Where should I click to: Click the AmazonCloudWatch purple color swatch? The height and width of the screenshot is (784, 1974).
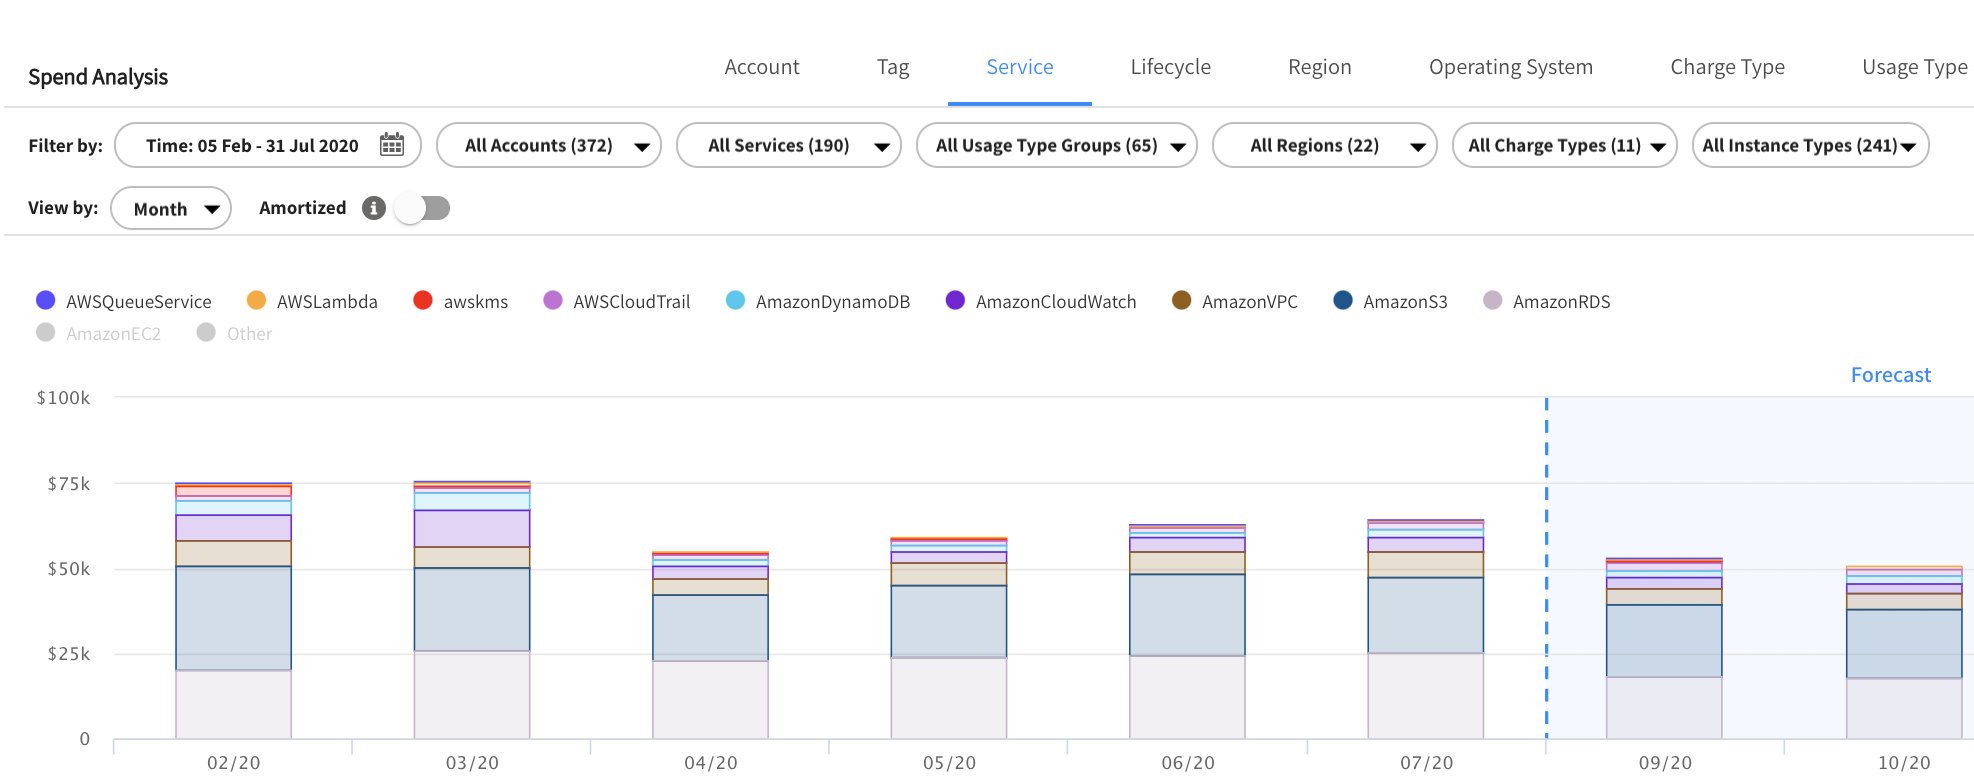[955, 301]
